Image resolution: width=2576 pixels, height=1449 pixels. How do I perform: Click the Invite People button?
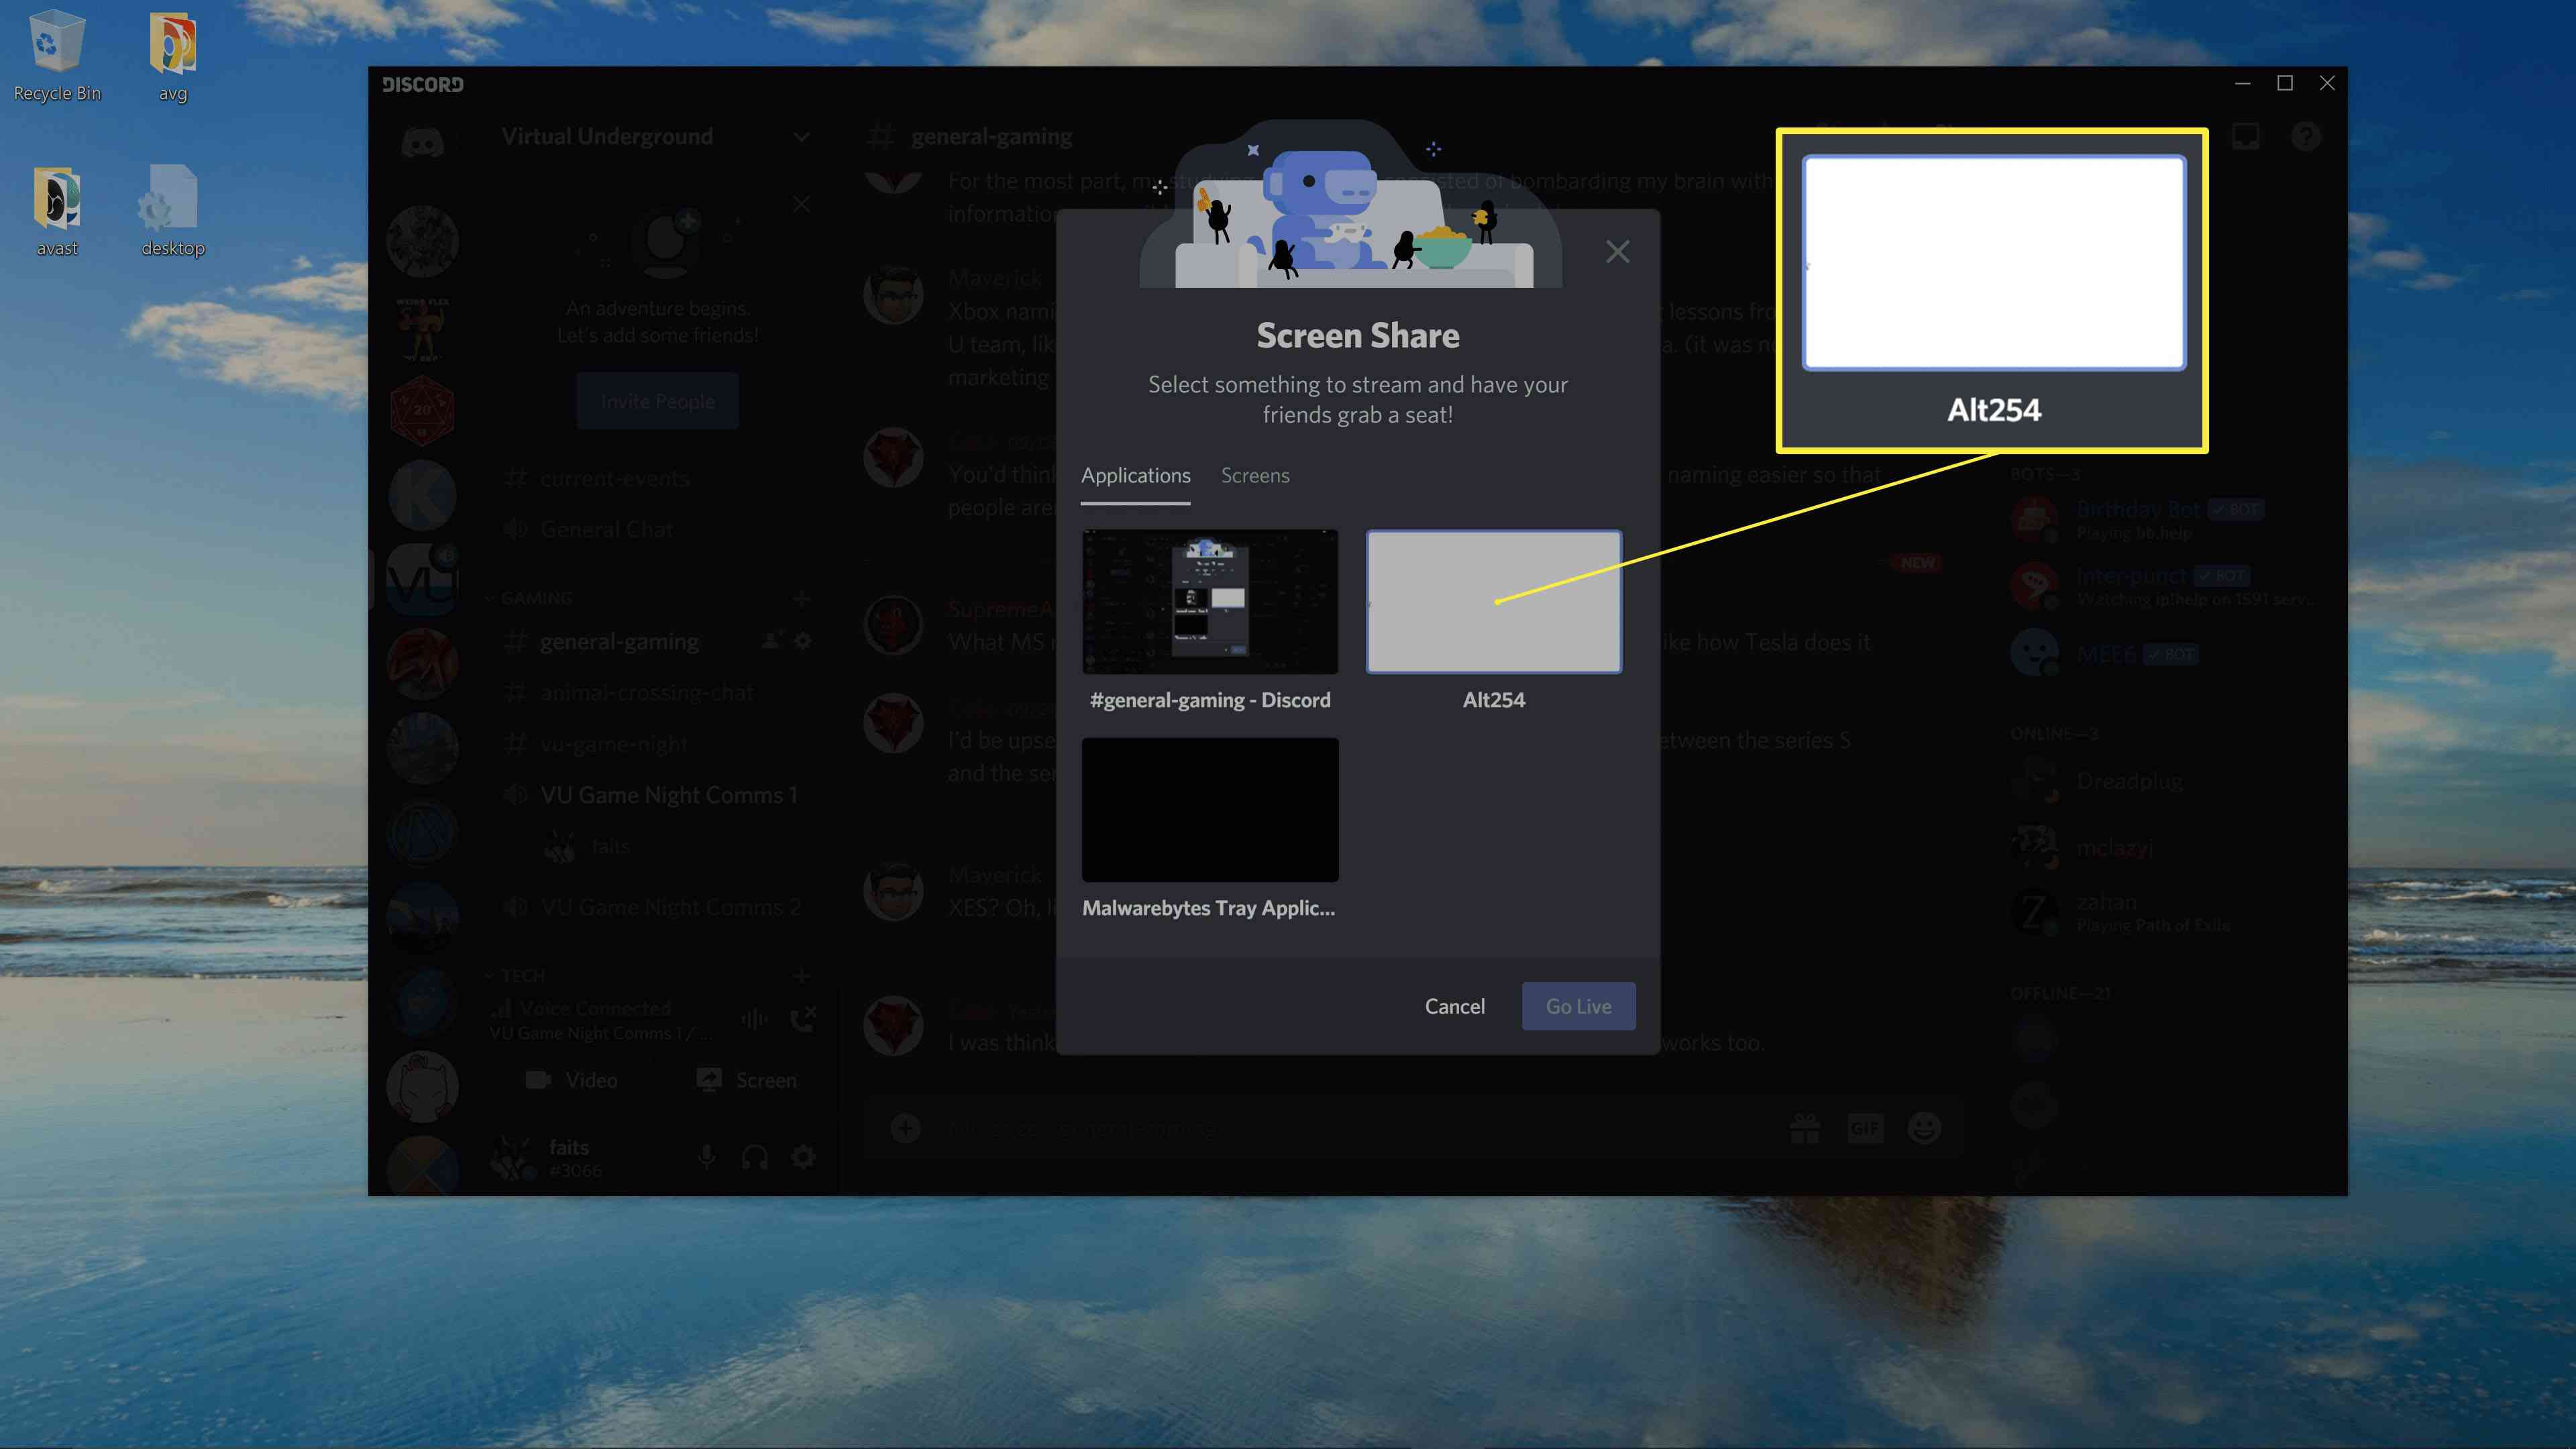pos(657,401)
